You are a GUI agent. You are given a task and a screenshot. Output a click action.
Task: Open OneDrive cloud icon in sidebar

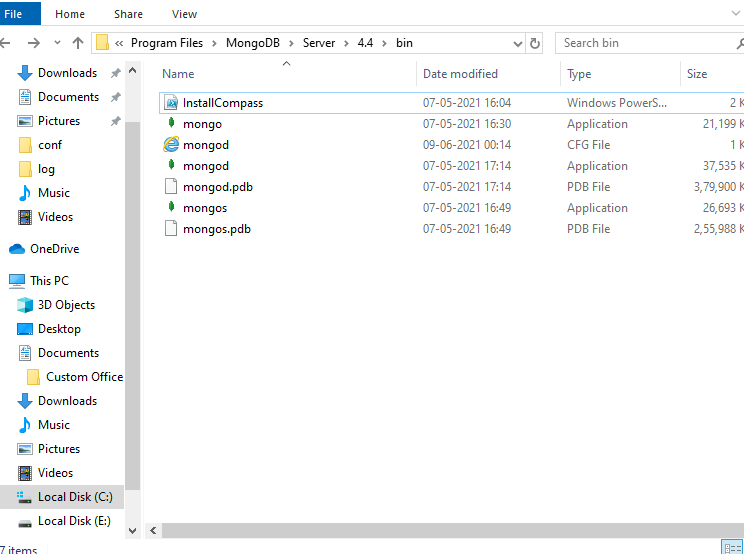point(17,249)
